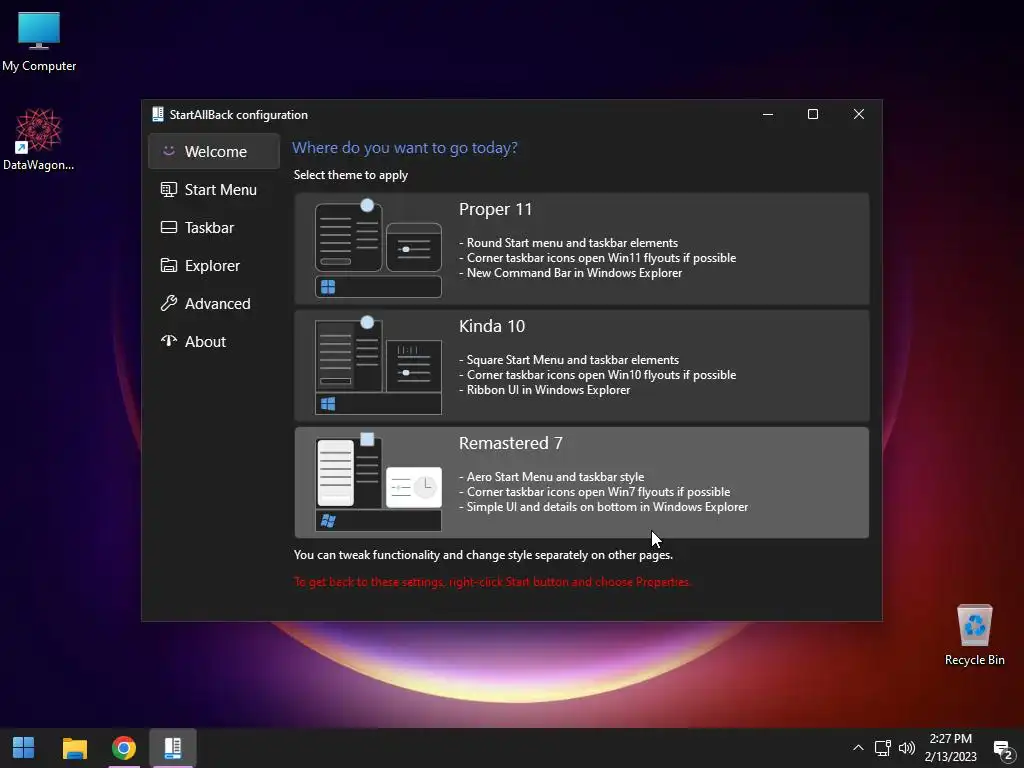
Task: Show hidden tray icons chevron
Action: (858, 748)
